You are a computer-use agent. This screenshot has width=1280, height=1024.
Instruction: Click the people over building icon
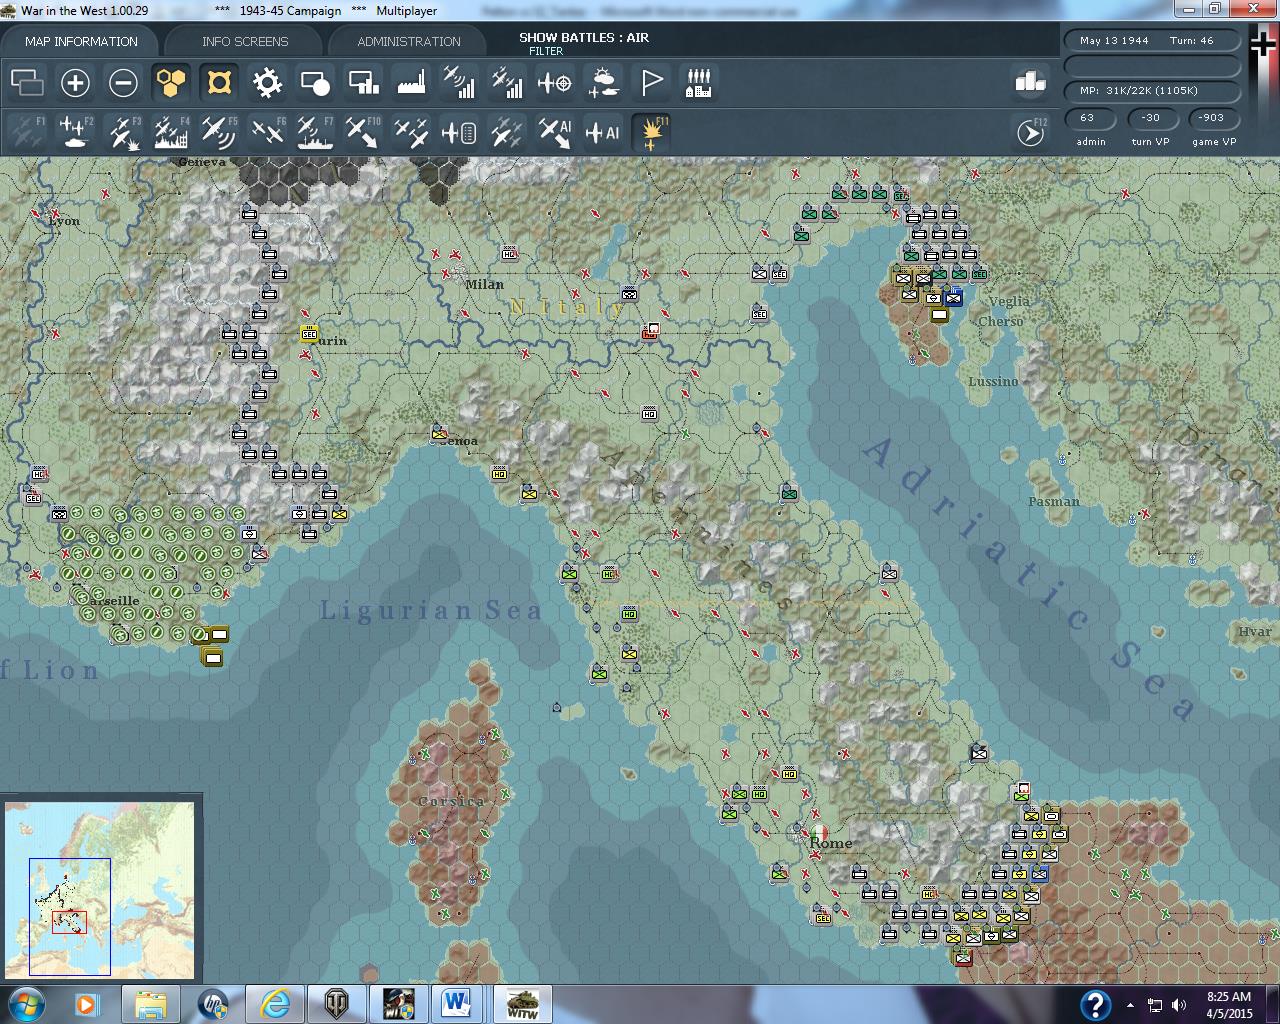point(699,83)
